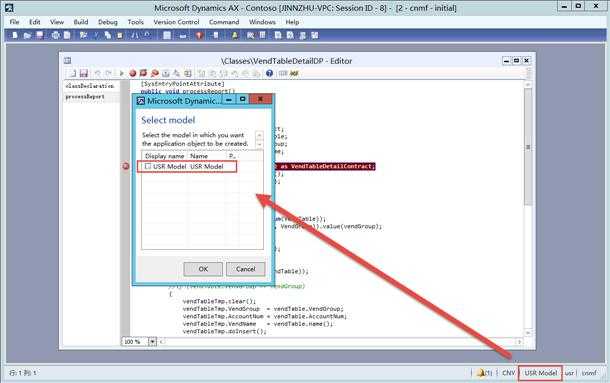Sort by the Name column header
The image size is (610, 383).
(207, 156)
